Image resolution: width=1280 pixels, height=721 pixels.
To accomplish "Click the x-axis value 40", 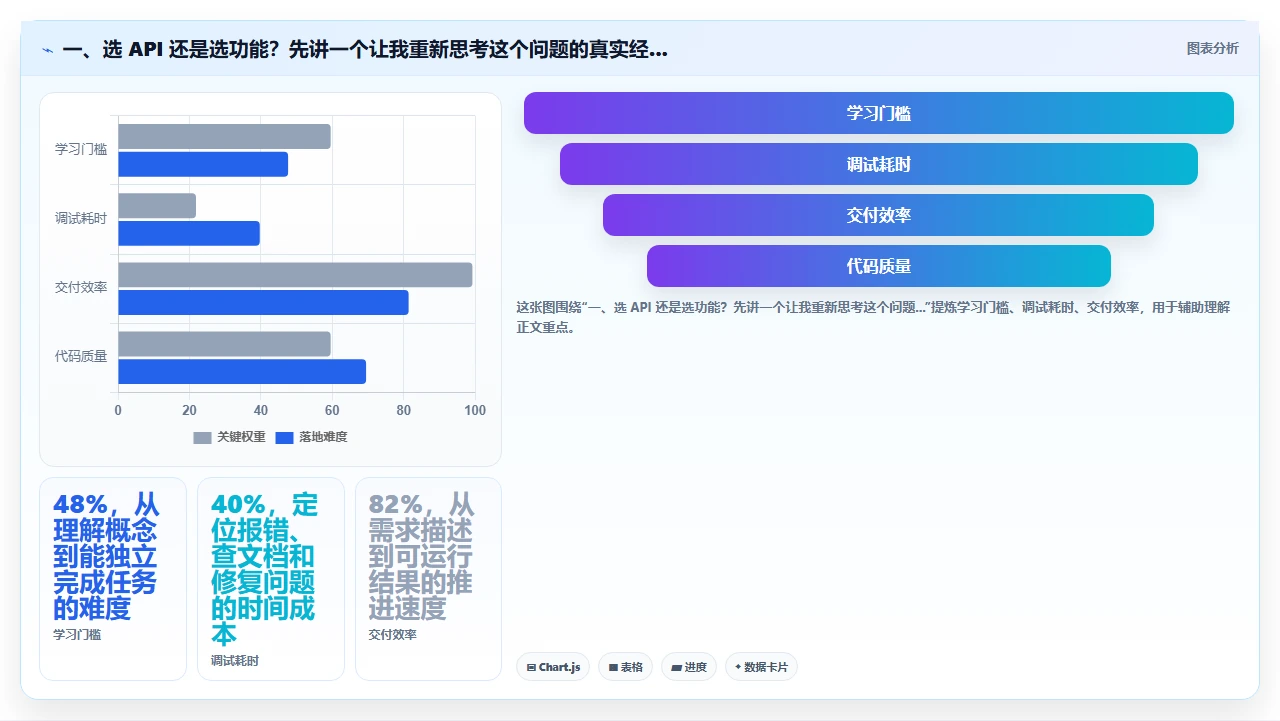I will [261, 410].
